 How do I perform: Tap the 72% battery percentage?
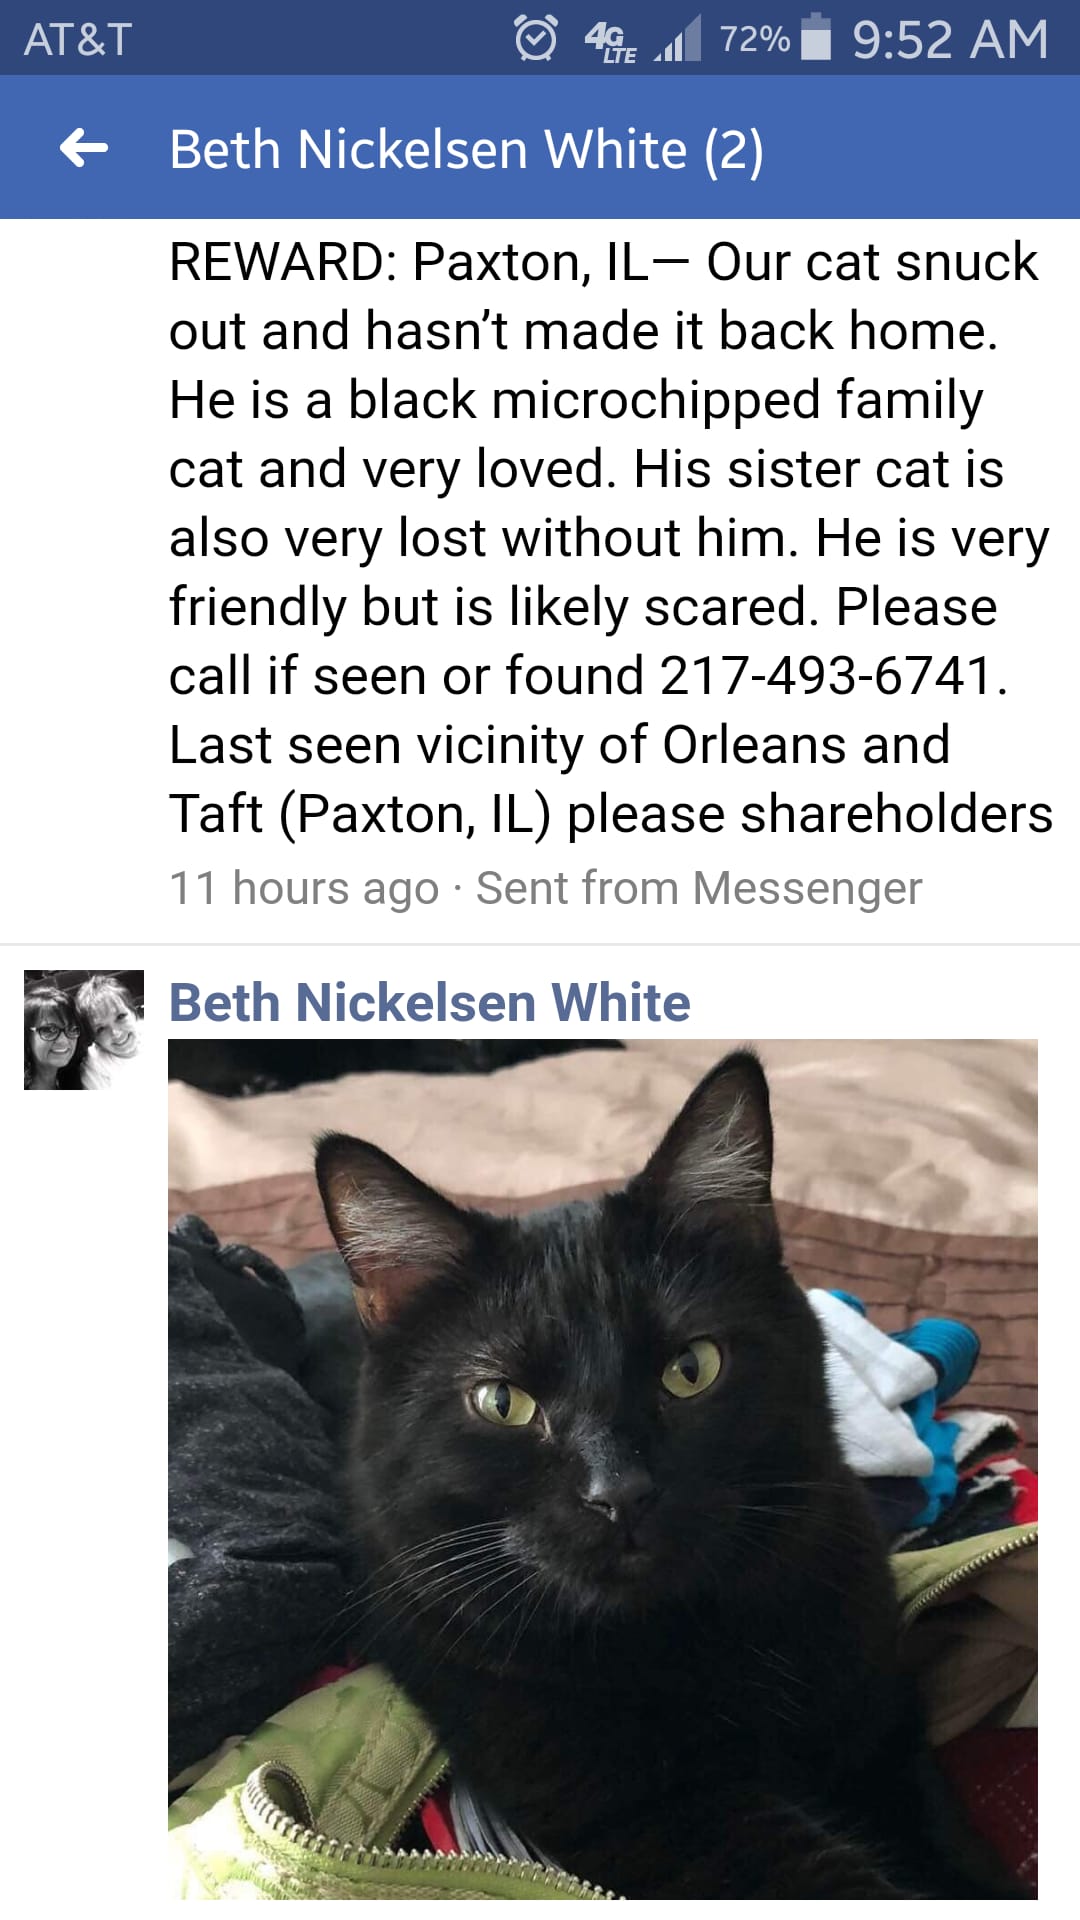755,39
